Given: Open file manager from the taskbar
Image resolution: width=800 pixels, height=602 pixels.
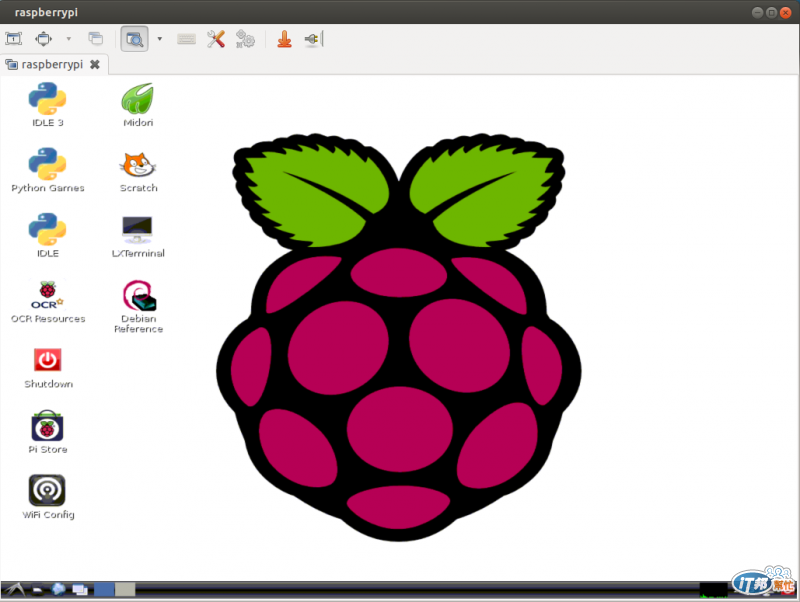Looking at the screenshot, I should [x=37, y=590].
